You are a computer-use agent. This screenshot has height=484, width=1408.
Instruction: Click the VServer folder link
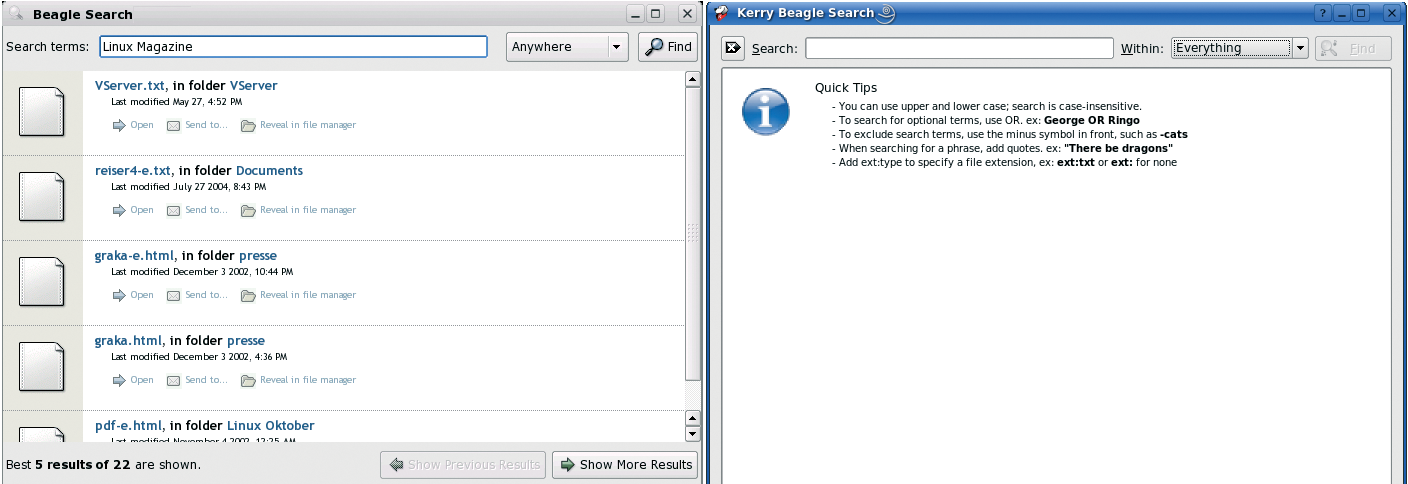click(254, 86)
